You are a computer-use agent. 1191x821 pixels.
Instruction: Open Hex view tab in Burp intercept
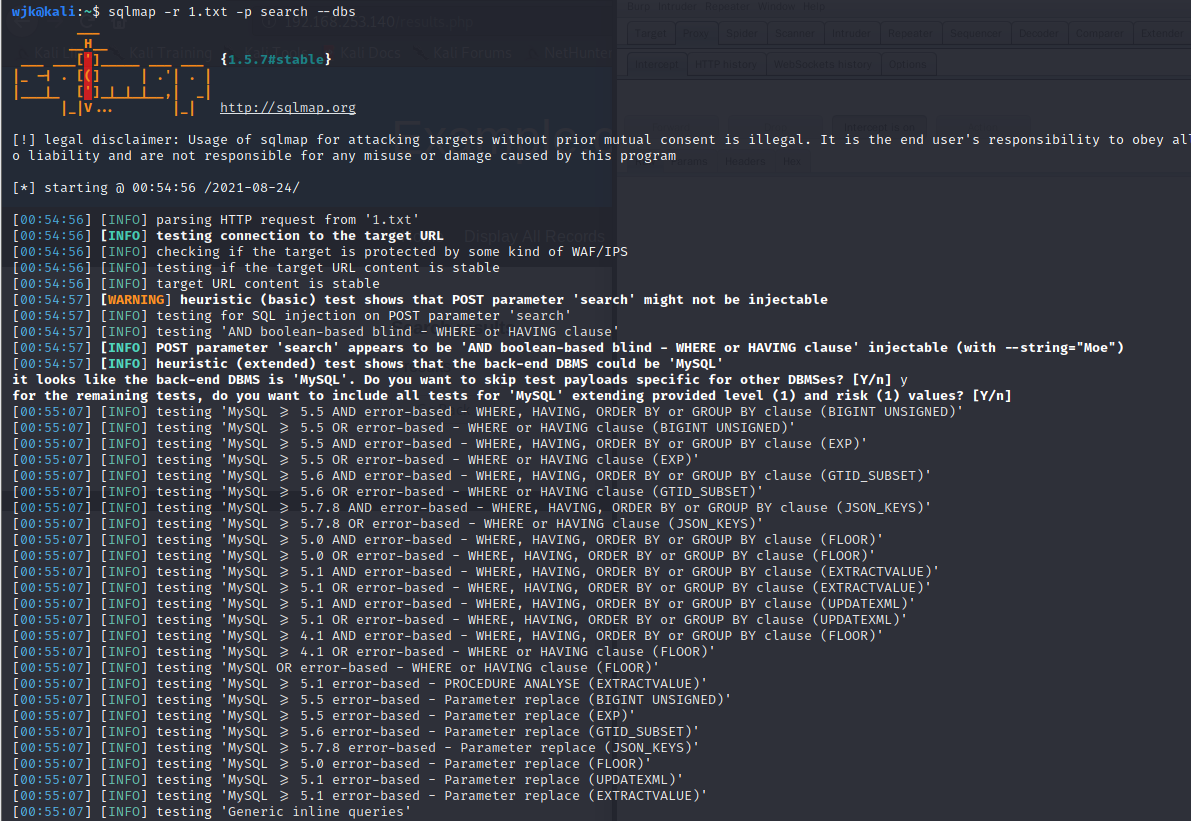(x=791, y=162)
